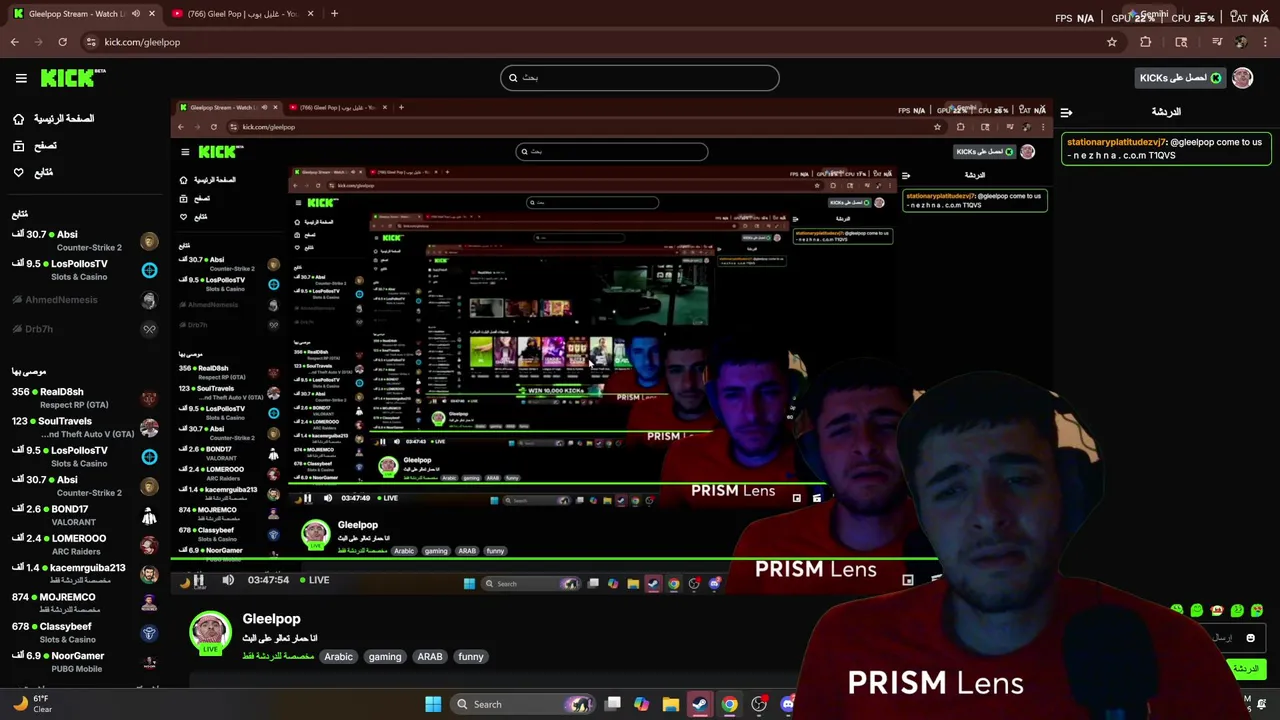Open emoji picker in chat input
1280x720 pixels.
[1250, 638]
